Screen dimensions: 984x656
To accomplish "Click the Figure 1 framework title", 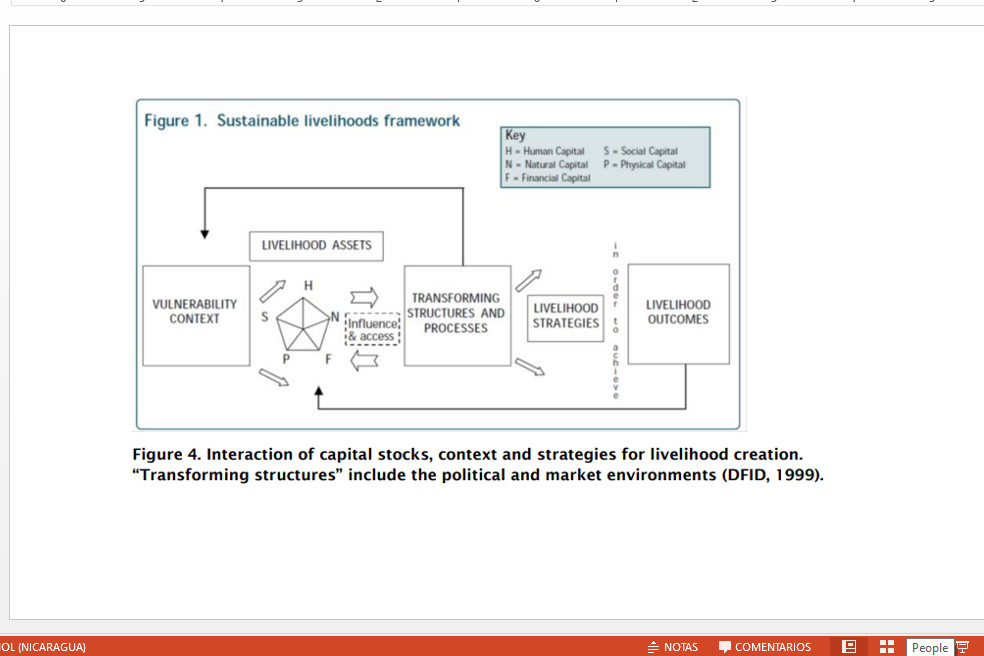I will 302,121.
